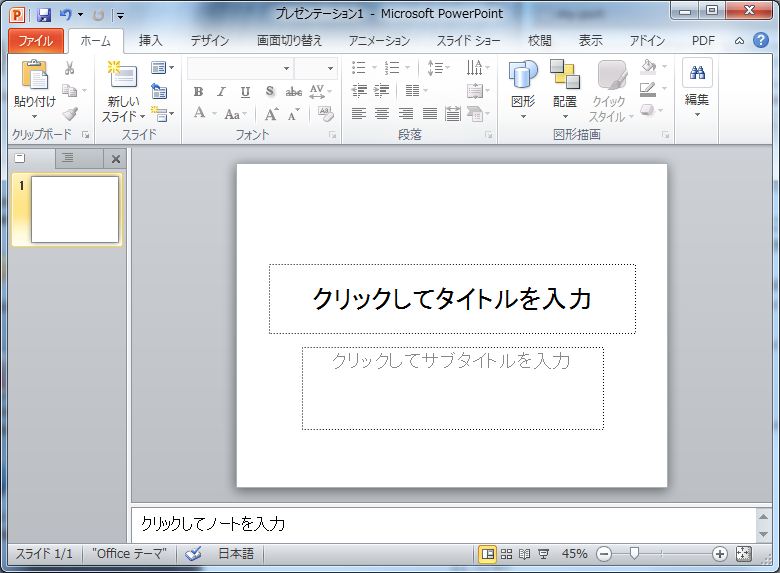Open the line spacing dropdown
The image size is (780, 573).
pos(438,67)
